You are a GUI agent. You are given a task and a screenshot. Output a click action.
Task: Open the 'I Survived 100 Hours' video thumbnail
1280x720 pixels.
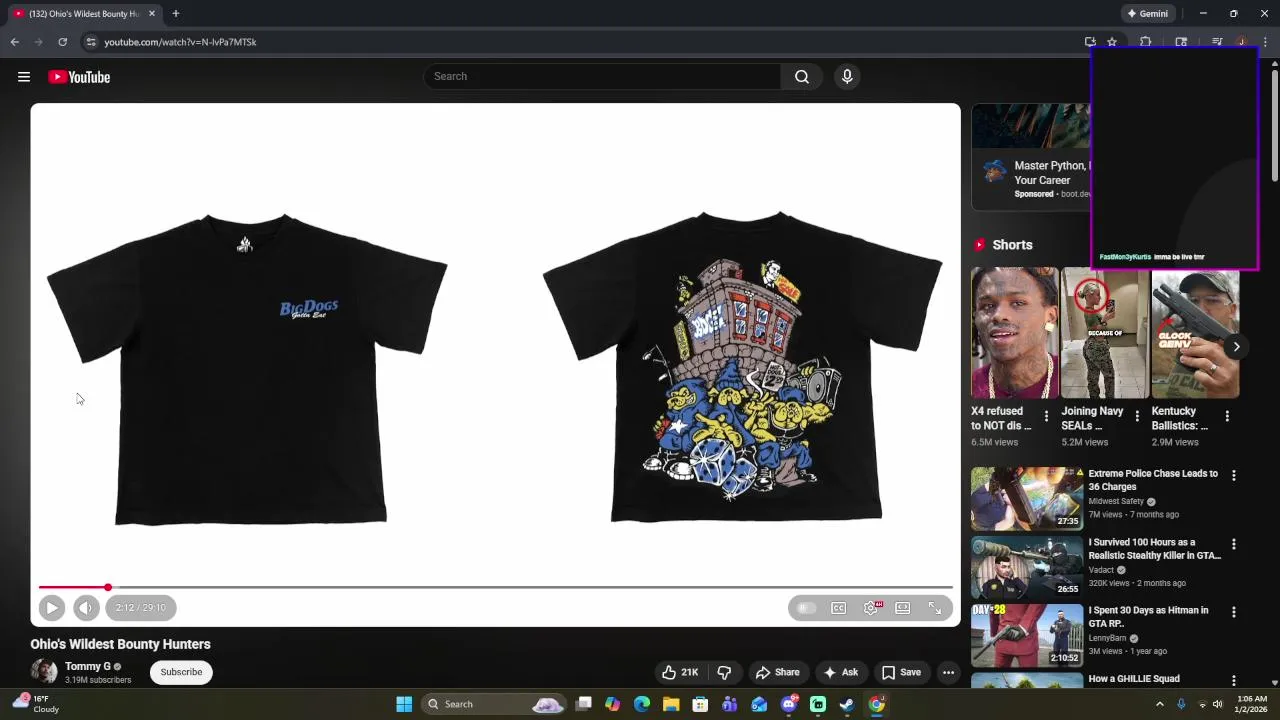pyautogui.click(x=1027, y=566)
